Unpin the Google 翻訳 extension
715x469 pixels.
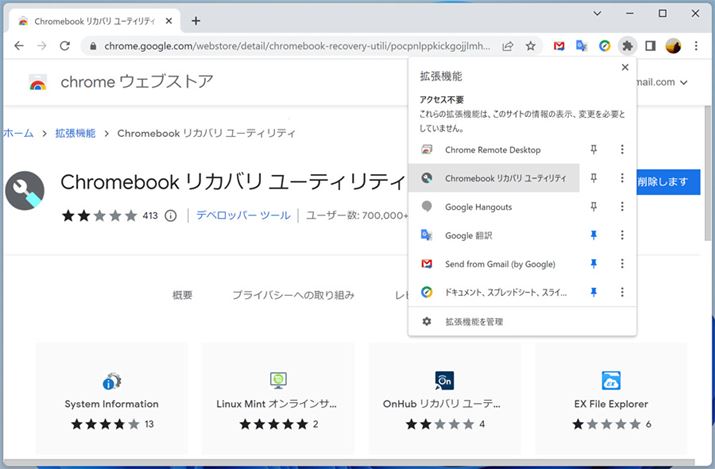point(593,235)
